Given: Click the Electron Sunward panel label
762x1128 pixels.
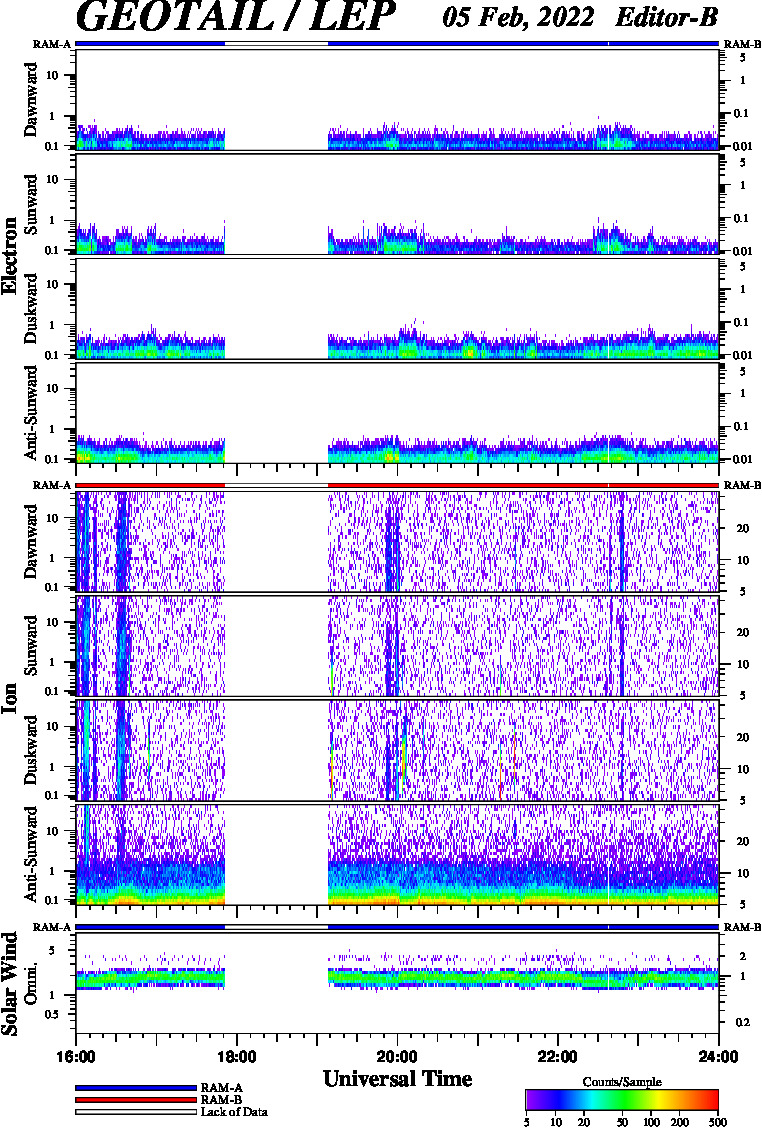Looking at the screenshot, I should (31, 204).
